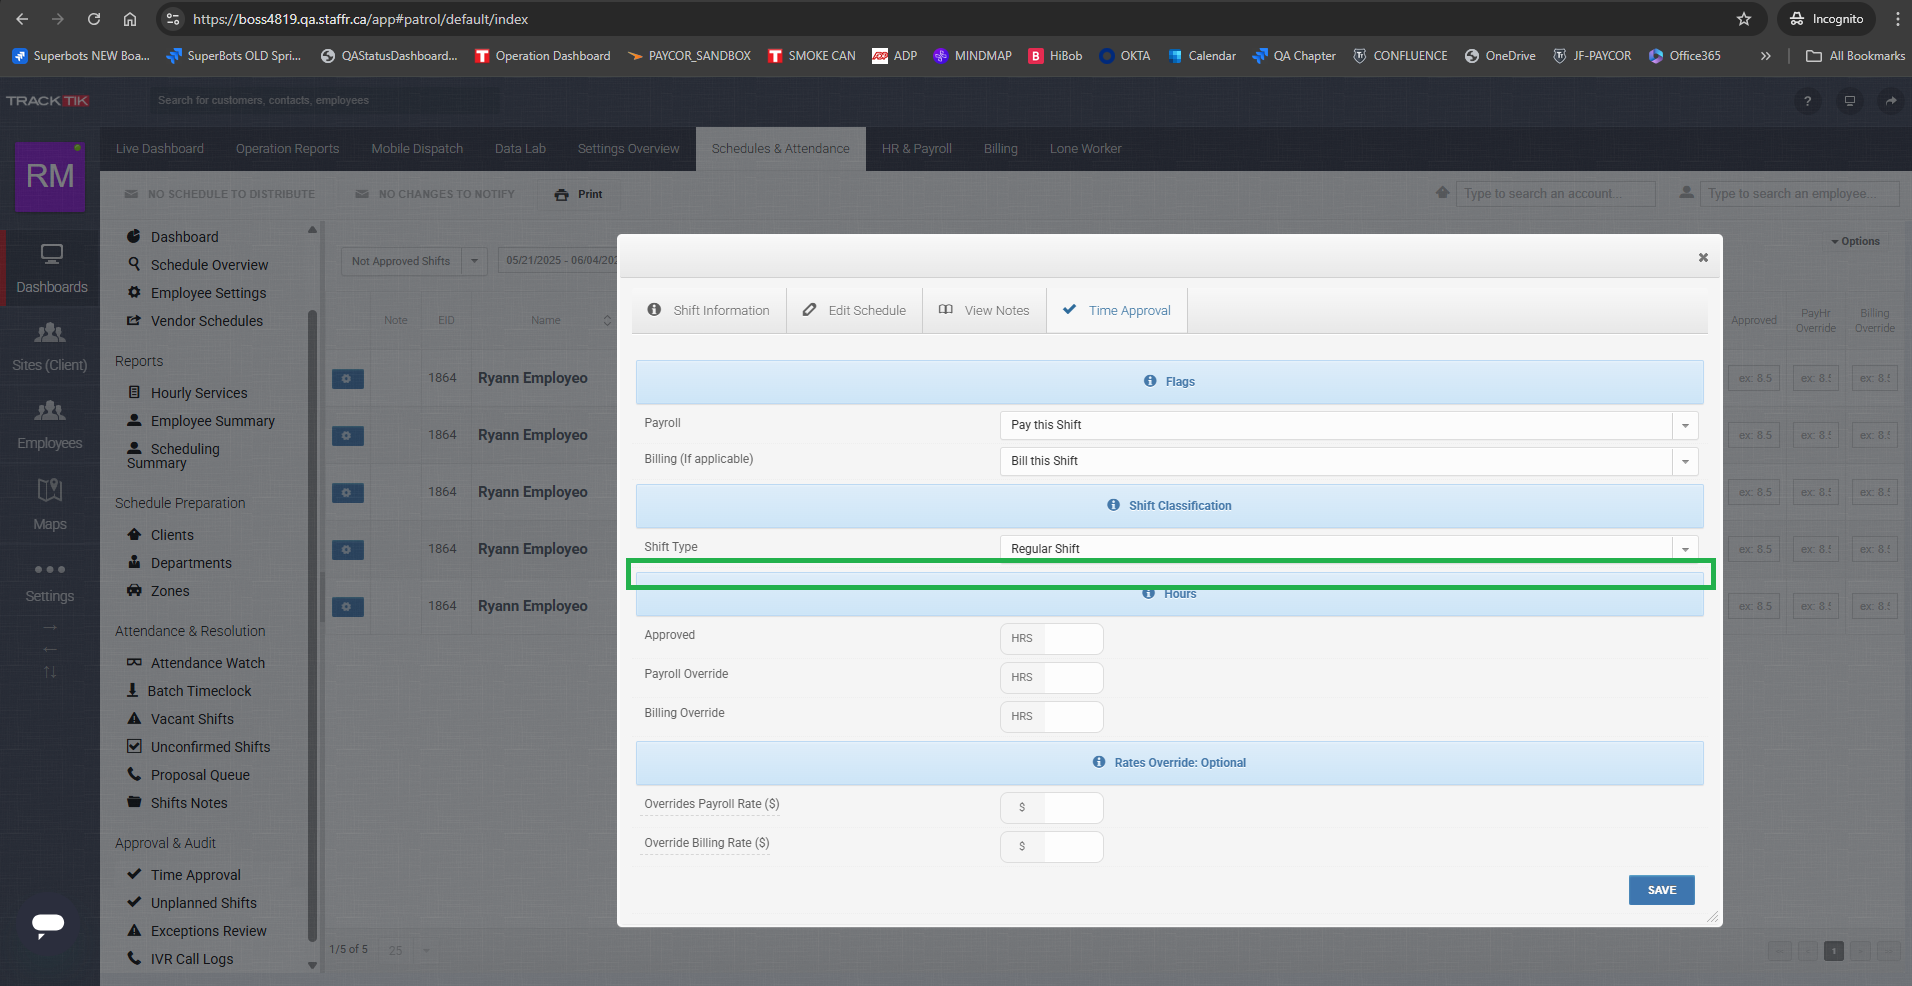This screenshot has height=986, width=1912.
Task: Expand the Billing 'Bill this Shift' dropdown
Action: (x=1685, y=462)
